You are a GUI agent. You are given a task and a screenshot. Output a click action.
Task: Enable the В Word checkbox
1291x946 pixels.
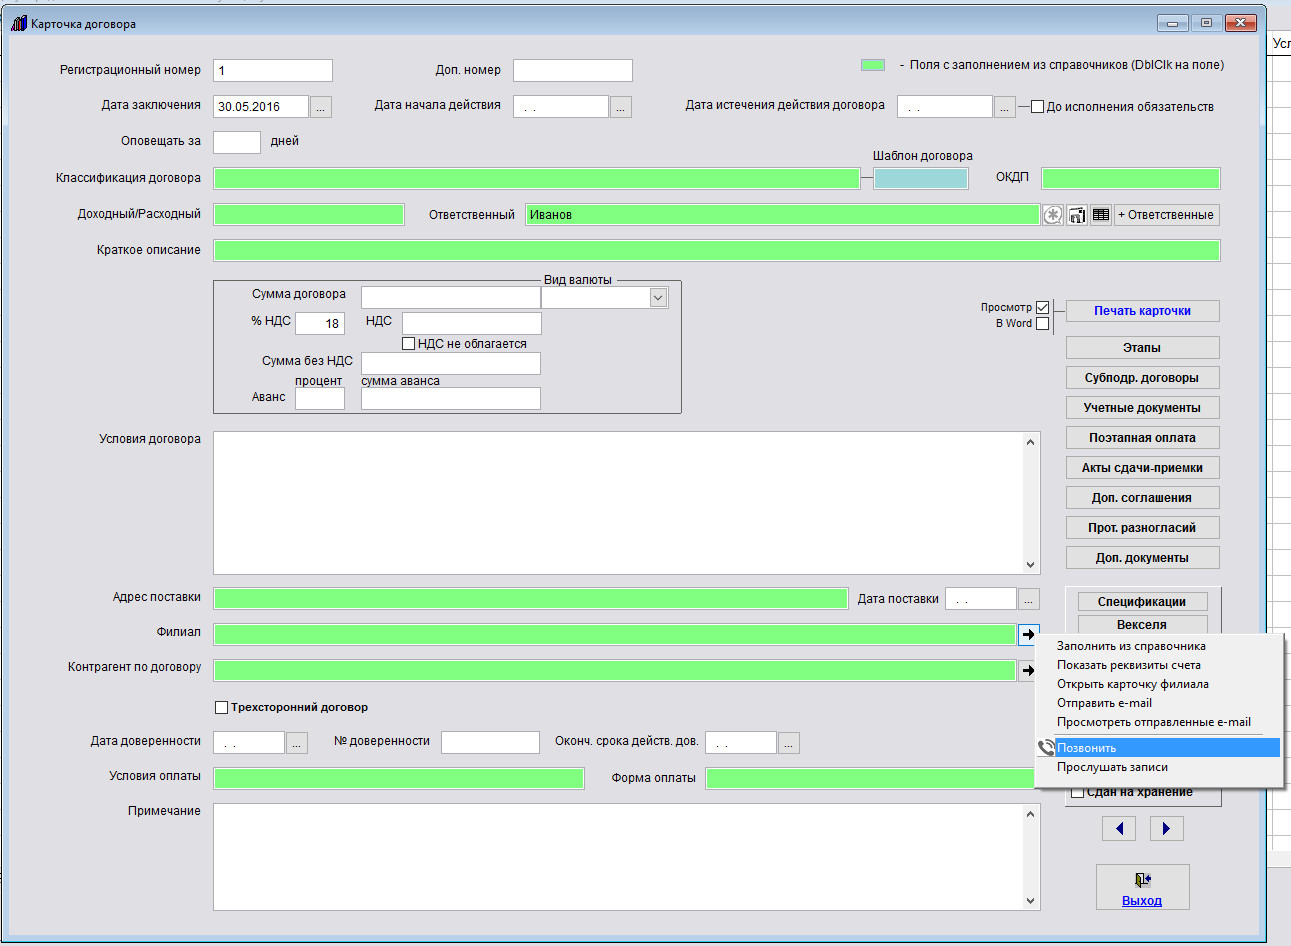tap(1043, 324)
